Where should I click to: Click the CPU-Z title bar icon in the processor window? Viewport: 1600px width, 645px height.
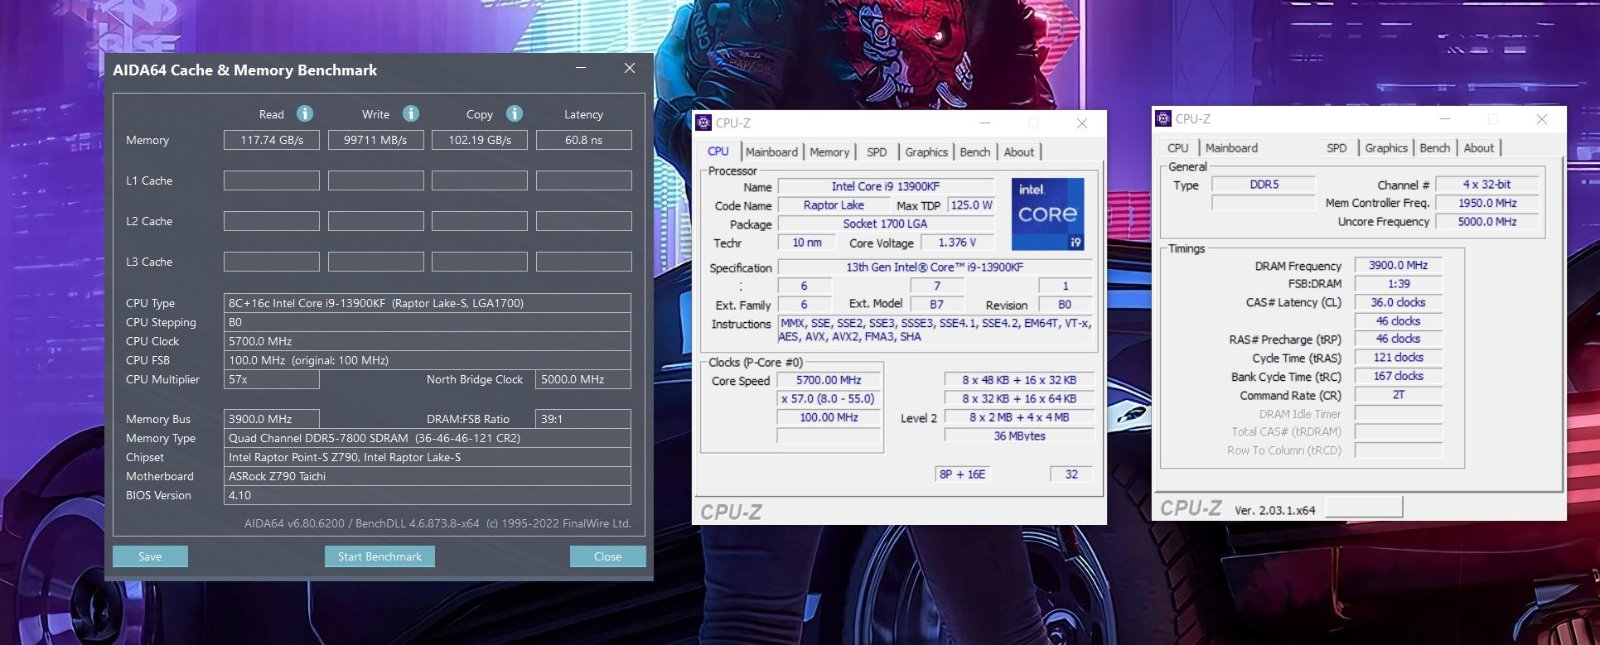[x=703, y=123]
